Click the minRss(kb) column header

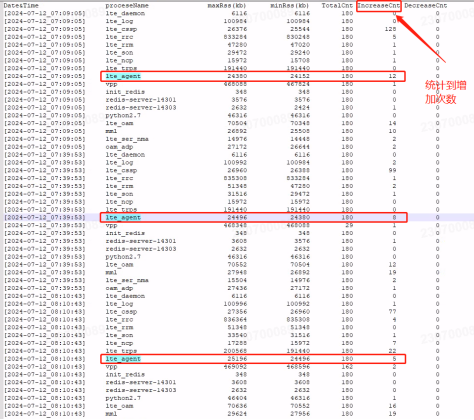coord(290,6)
